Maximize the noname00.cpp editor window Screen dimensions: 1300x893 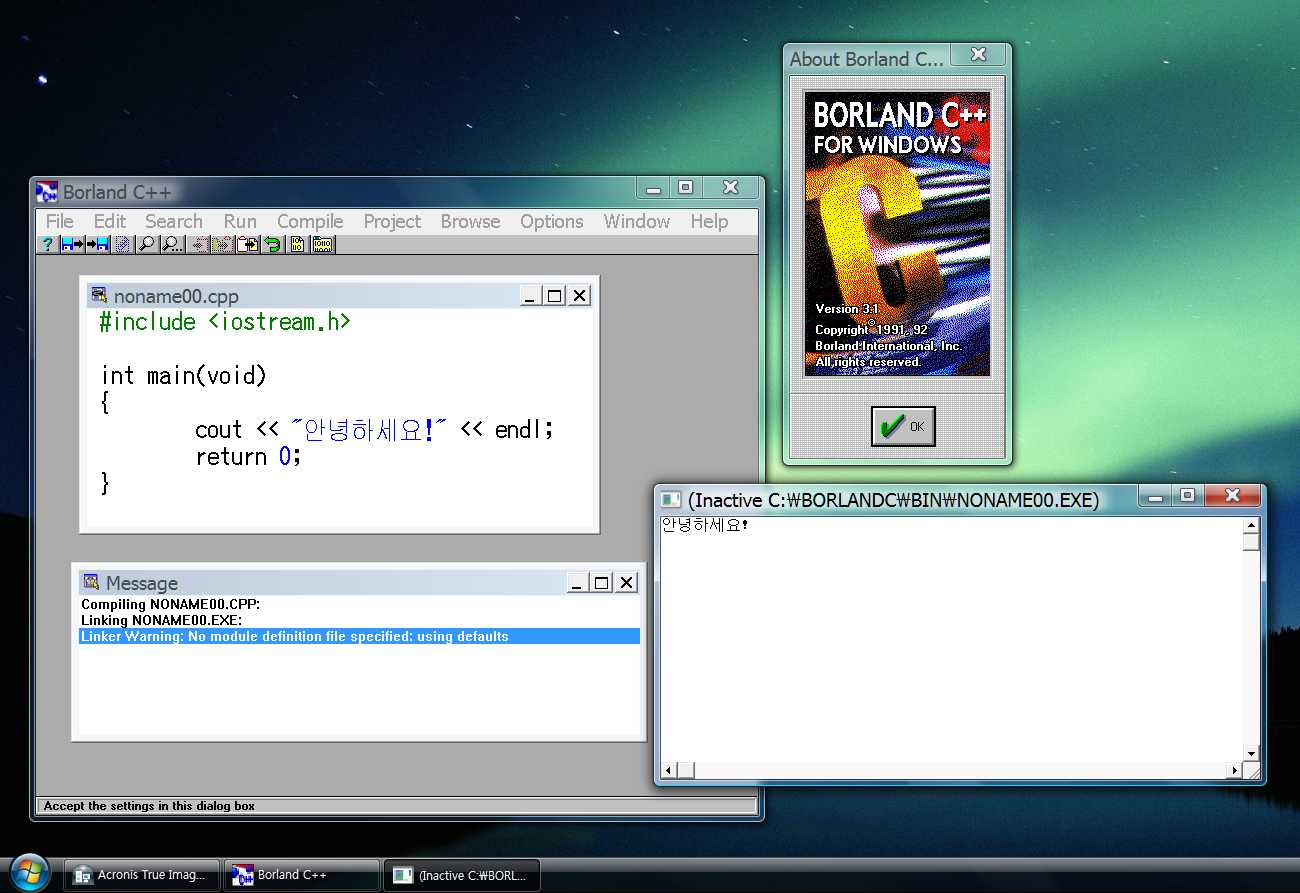point(554,295)
